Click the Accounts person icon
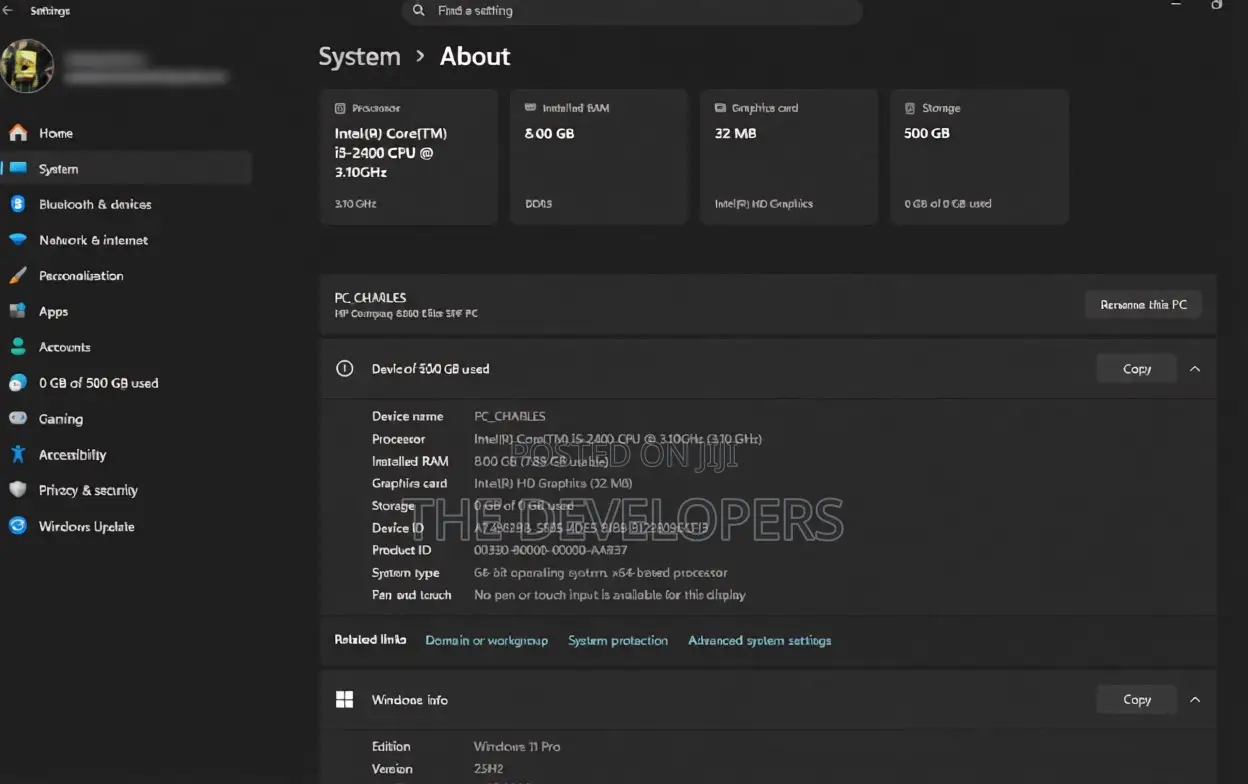 [18, 347]
